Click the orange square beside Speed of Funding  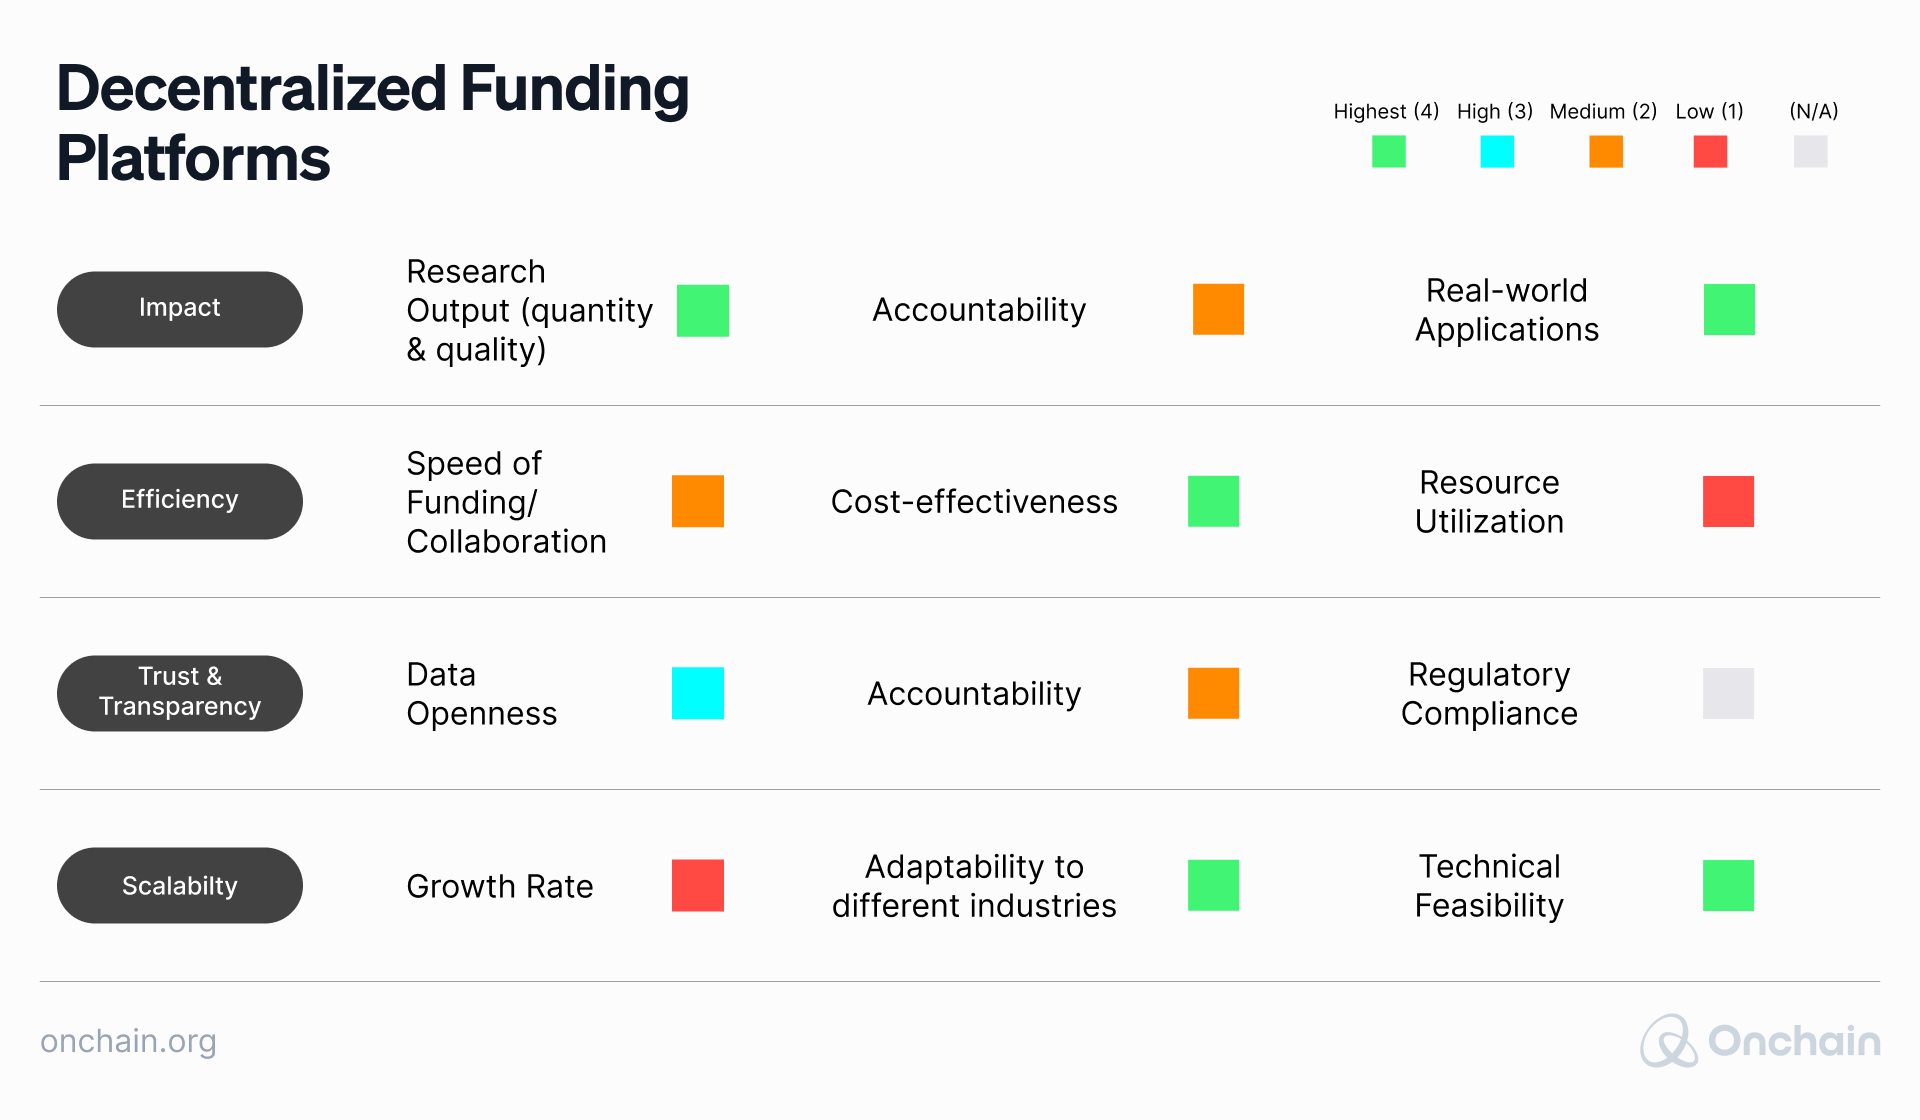[698, 501]
